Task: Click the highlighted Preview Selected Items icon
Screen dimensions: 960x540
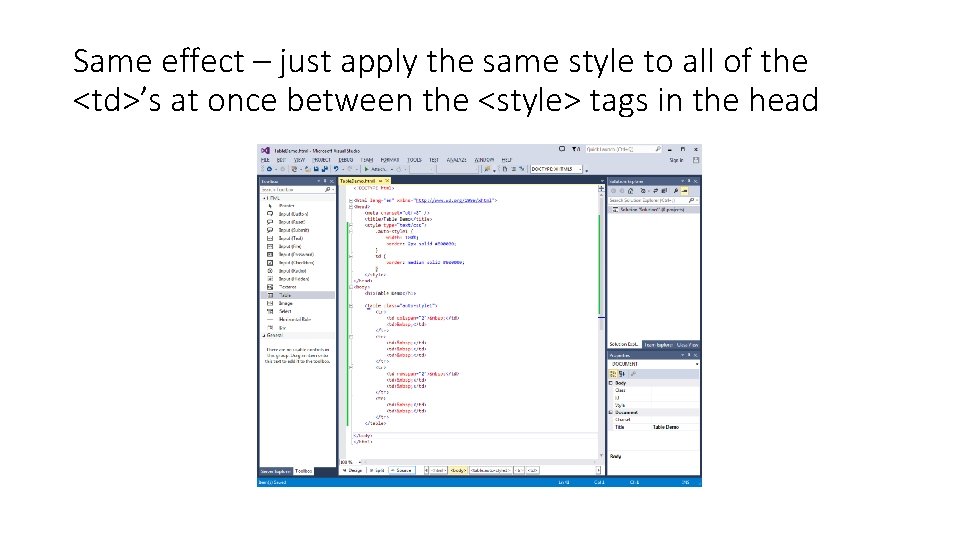Action: [x=685, y=191]
